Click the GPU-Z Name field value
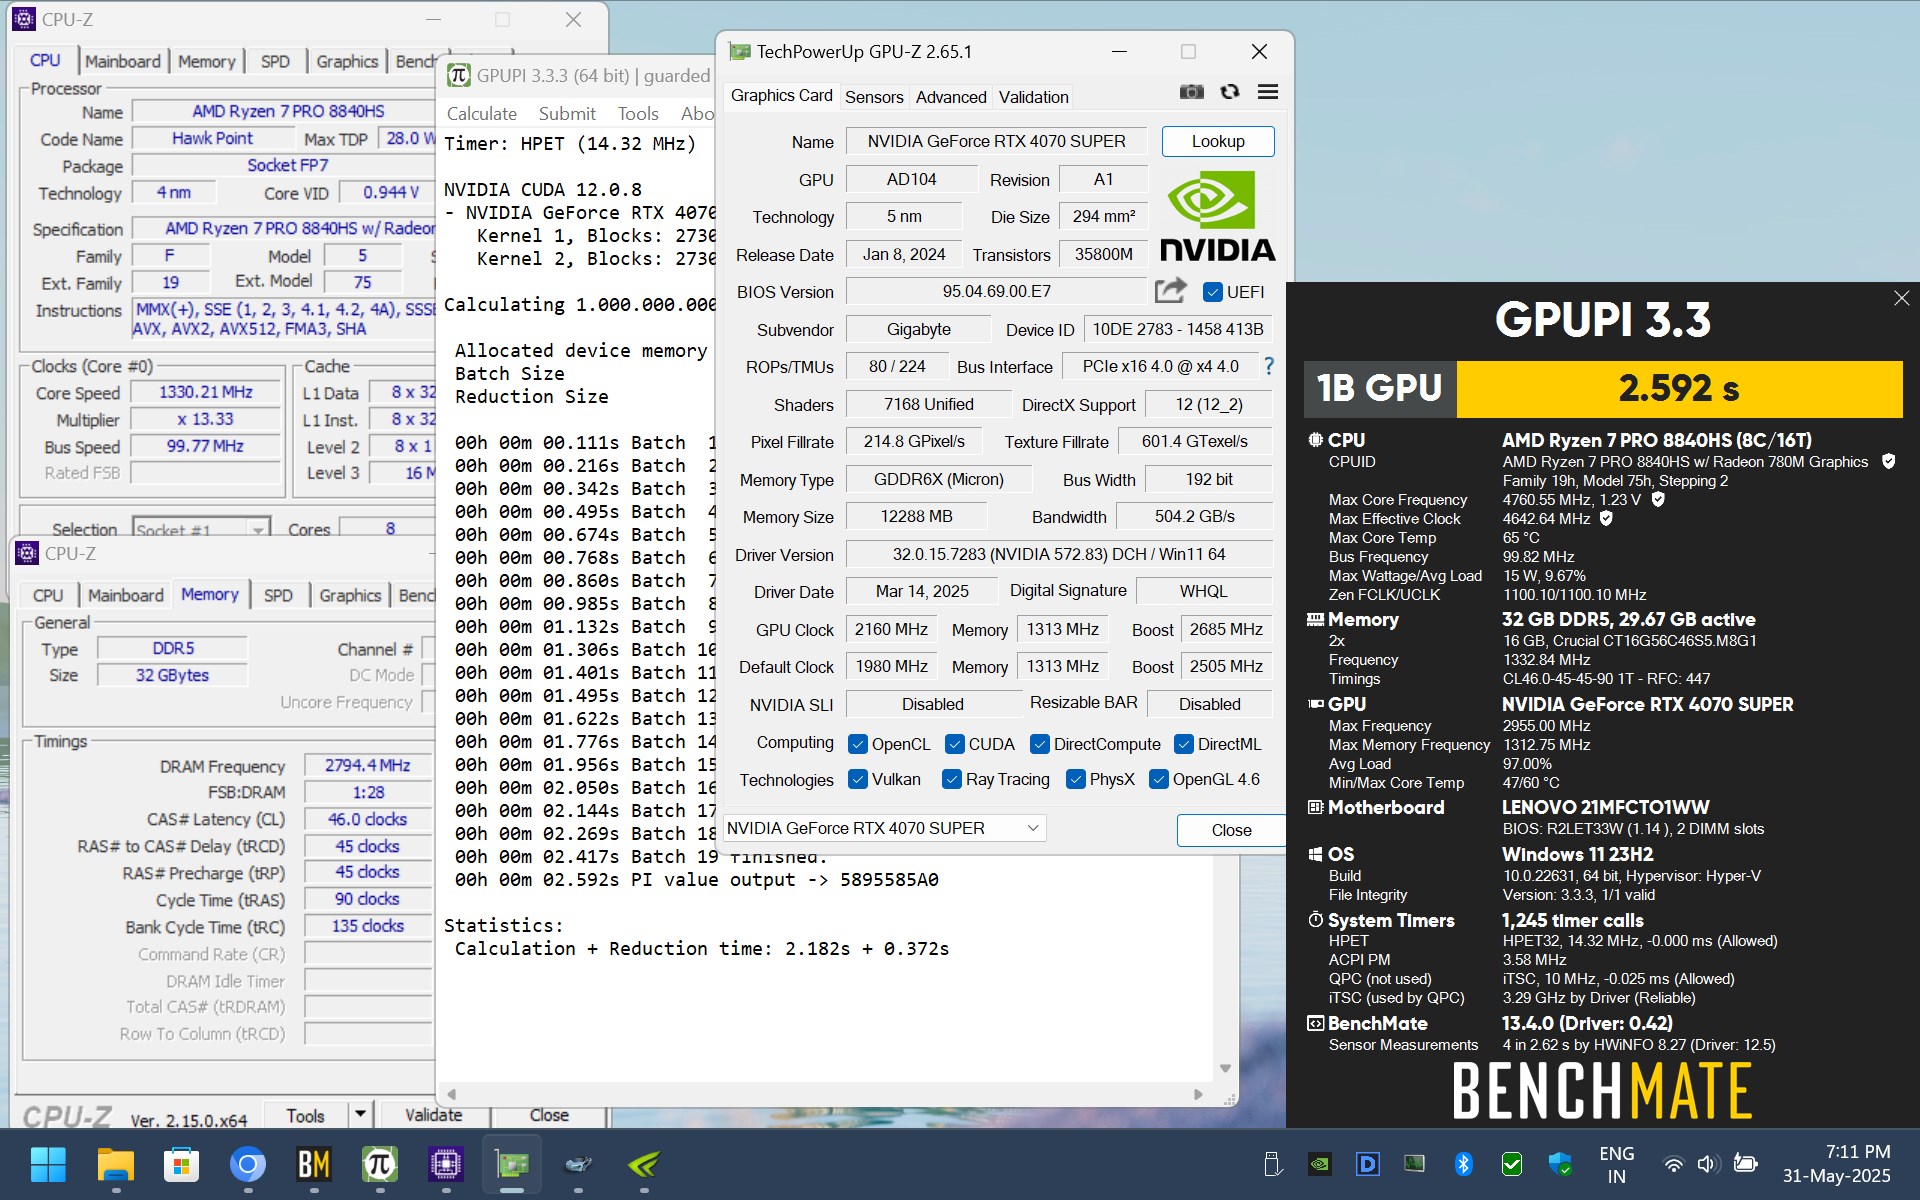 996,141
